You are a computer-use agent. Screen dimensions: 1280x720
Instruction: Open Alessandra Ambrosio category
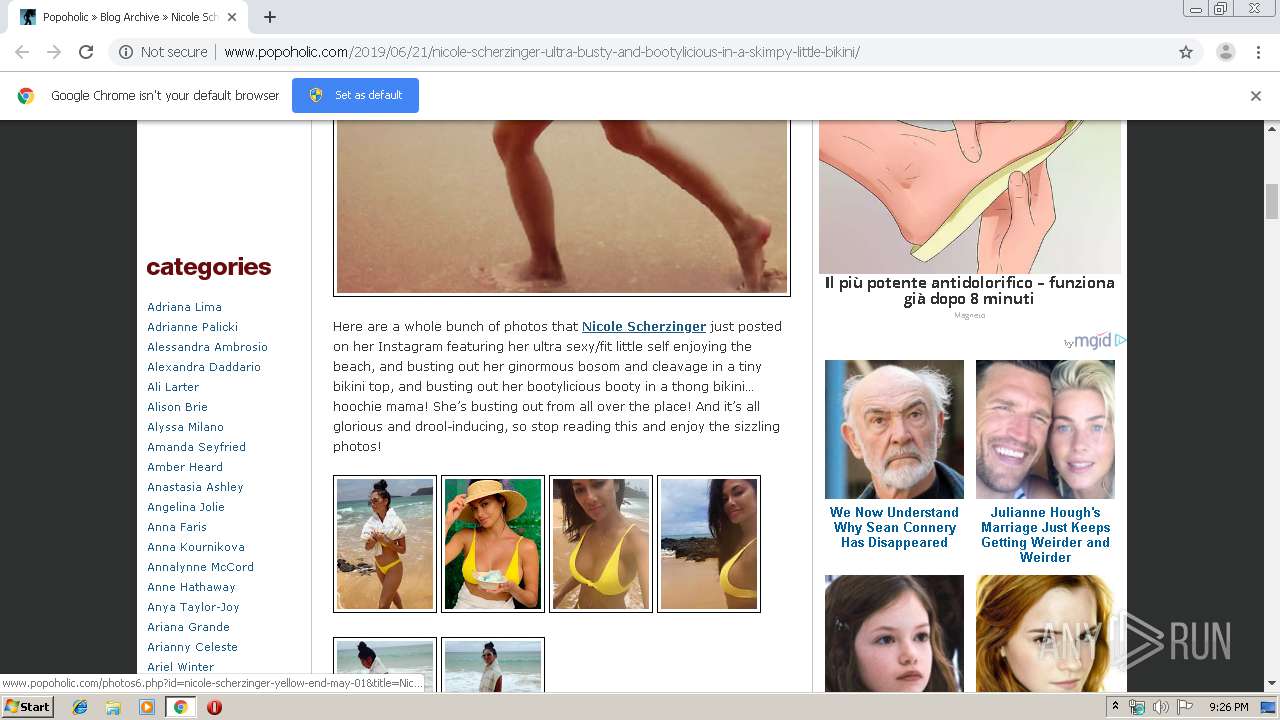[x=207, y=347]
